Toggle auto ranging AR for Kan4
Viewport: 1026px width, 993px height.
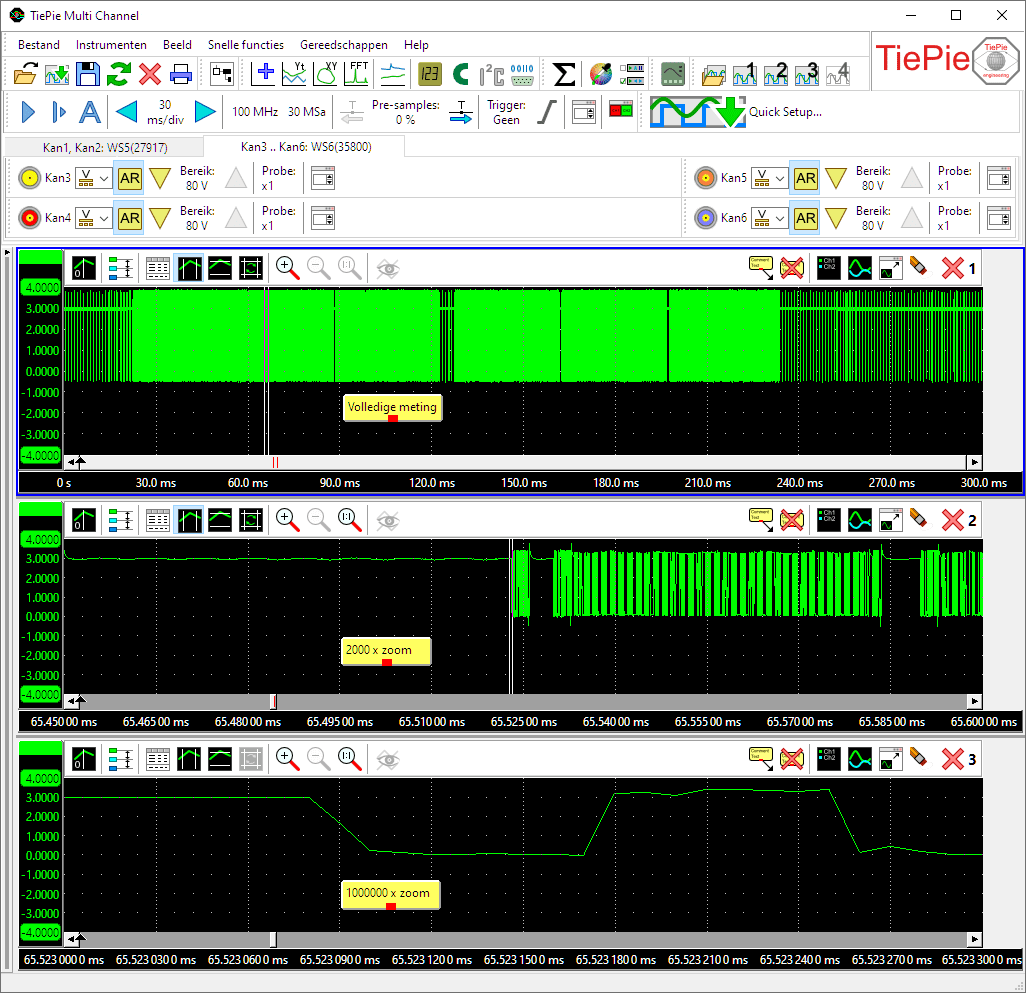click(129, 218)
